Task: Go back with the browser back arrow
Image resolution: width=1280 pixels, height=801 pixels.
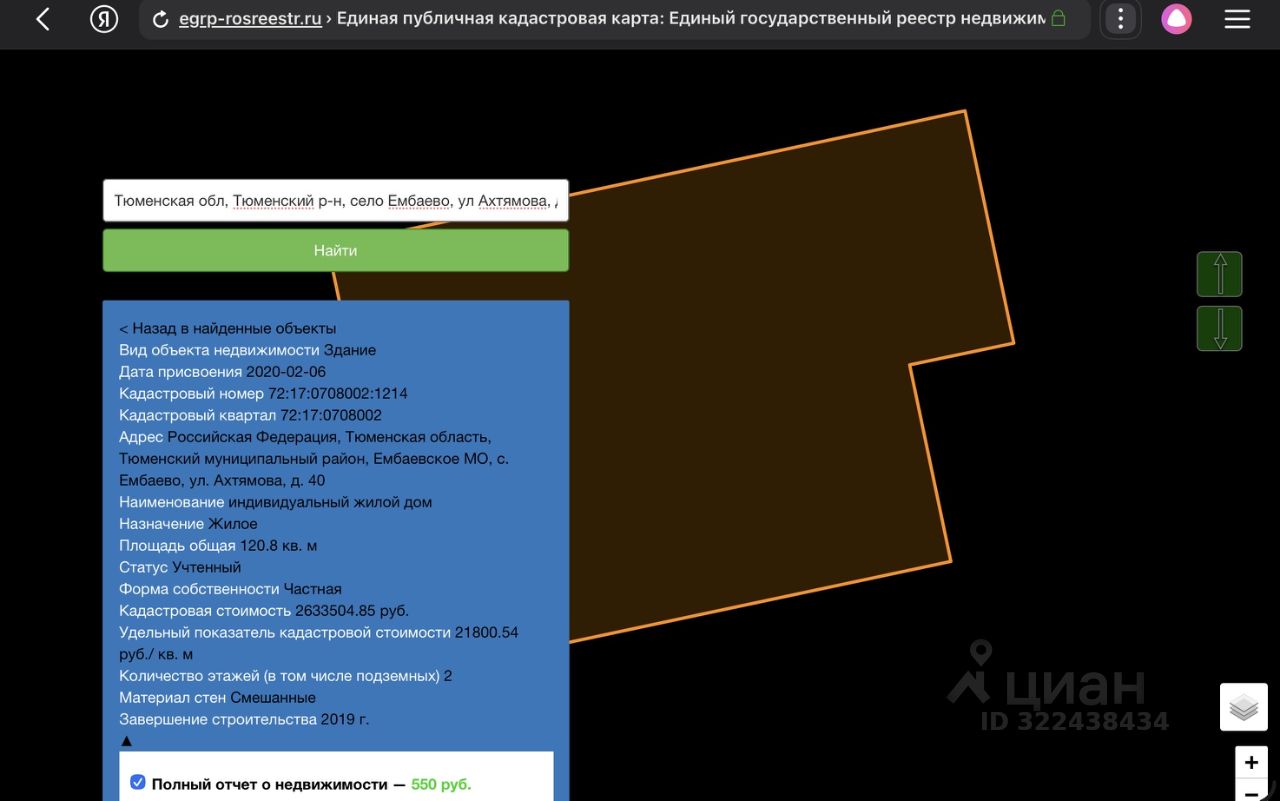Action: 42,19
